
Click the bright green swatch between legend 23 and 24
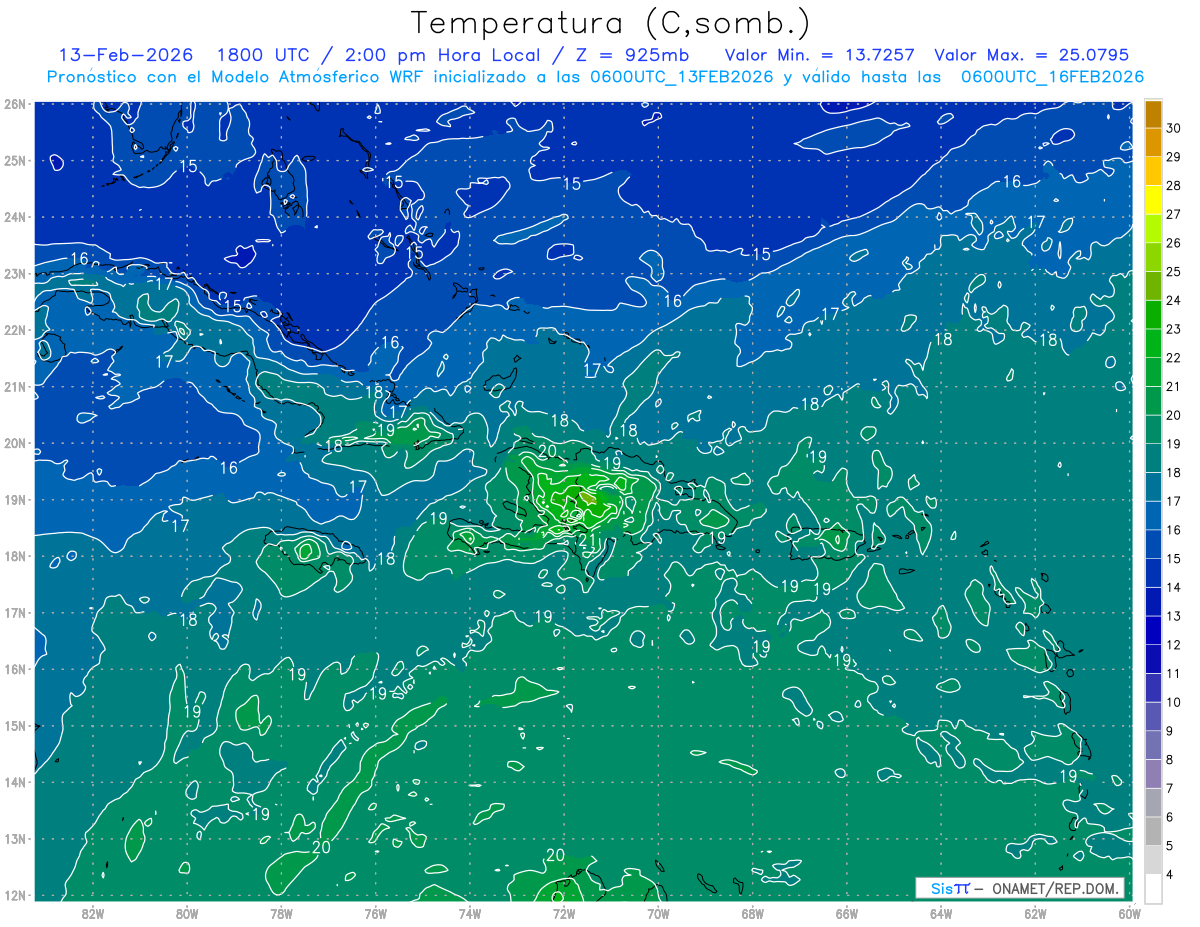point(1153,314)
